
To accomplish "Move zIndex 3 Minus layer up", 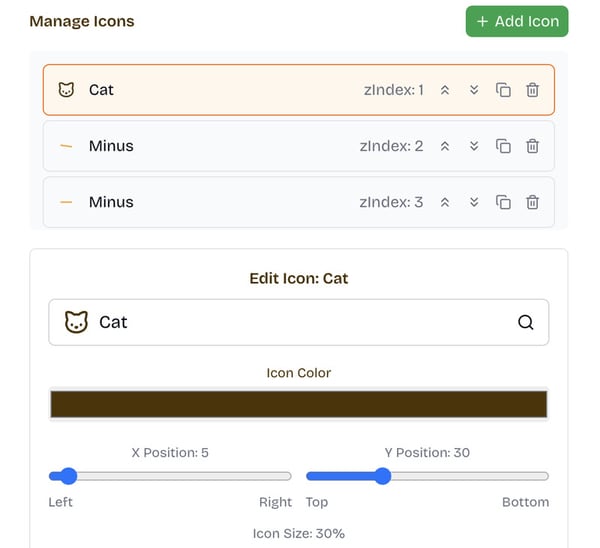I will click(x=445, y=202).
